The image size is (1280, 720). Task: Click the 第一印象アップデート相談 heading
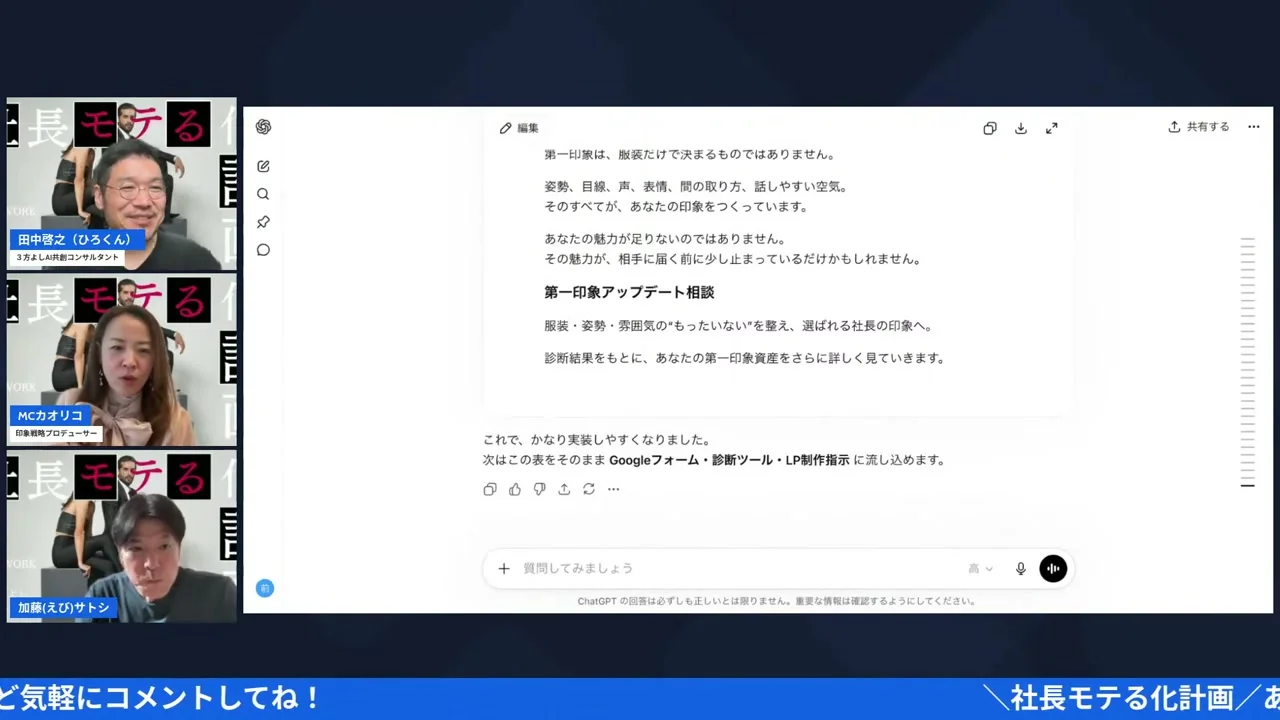click(629, 292)
